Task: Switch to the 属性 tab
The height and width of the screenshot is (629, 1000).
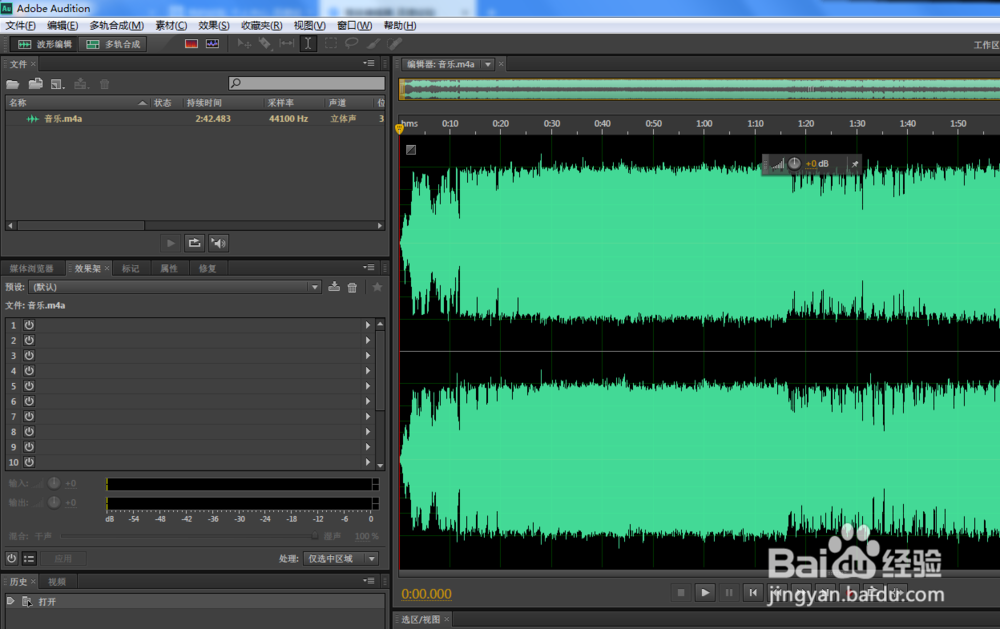Action: [x=169, y=269]
